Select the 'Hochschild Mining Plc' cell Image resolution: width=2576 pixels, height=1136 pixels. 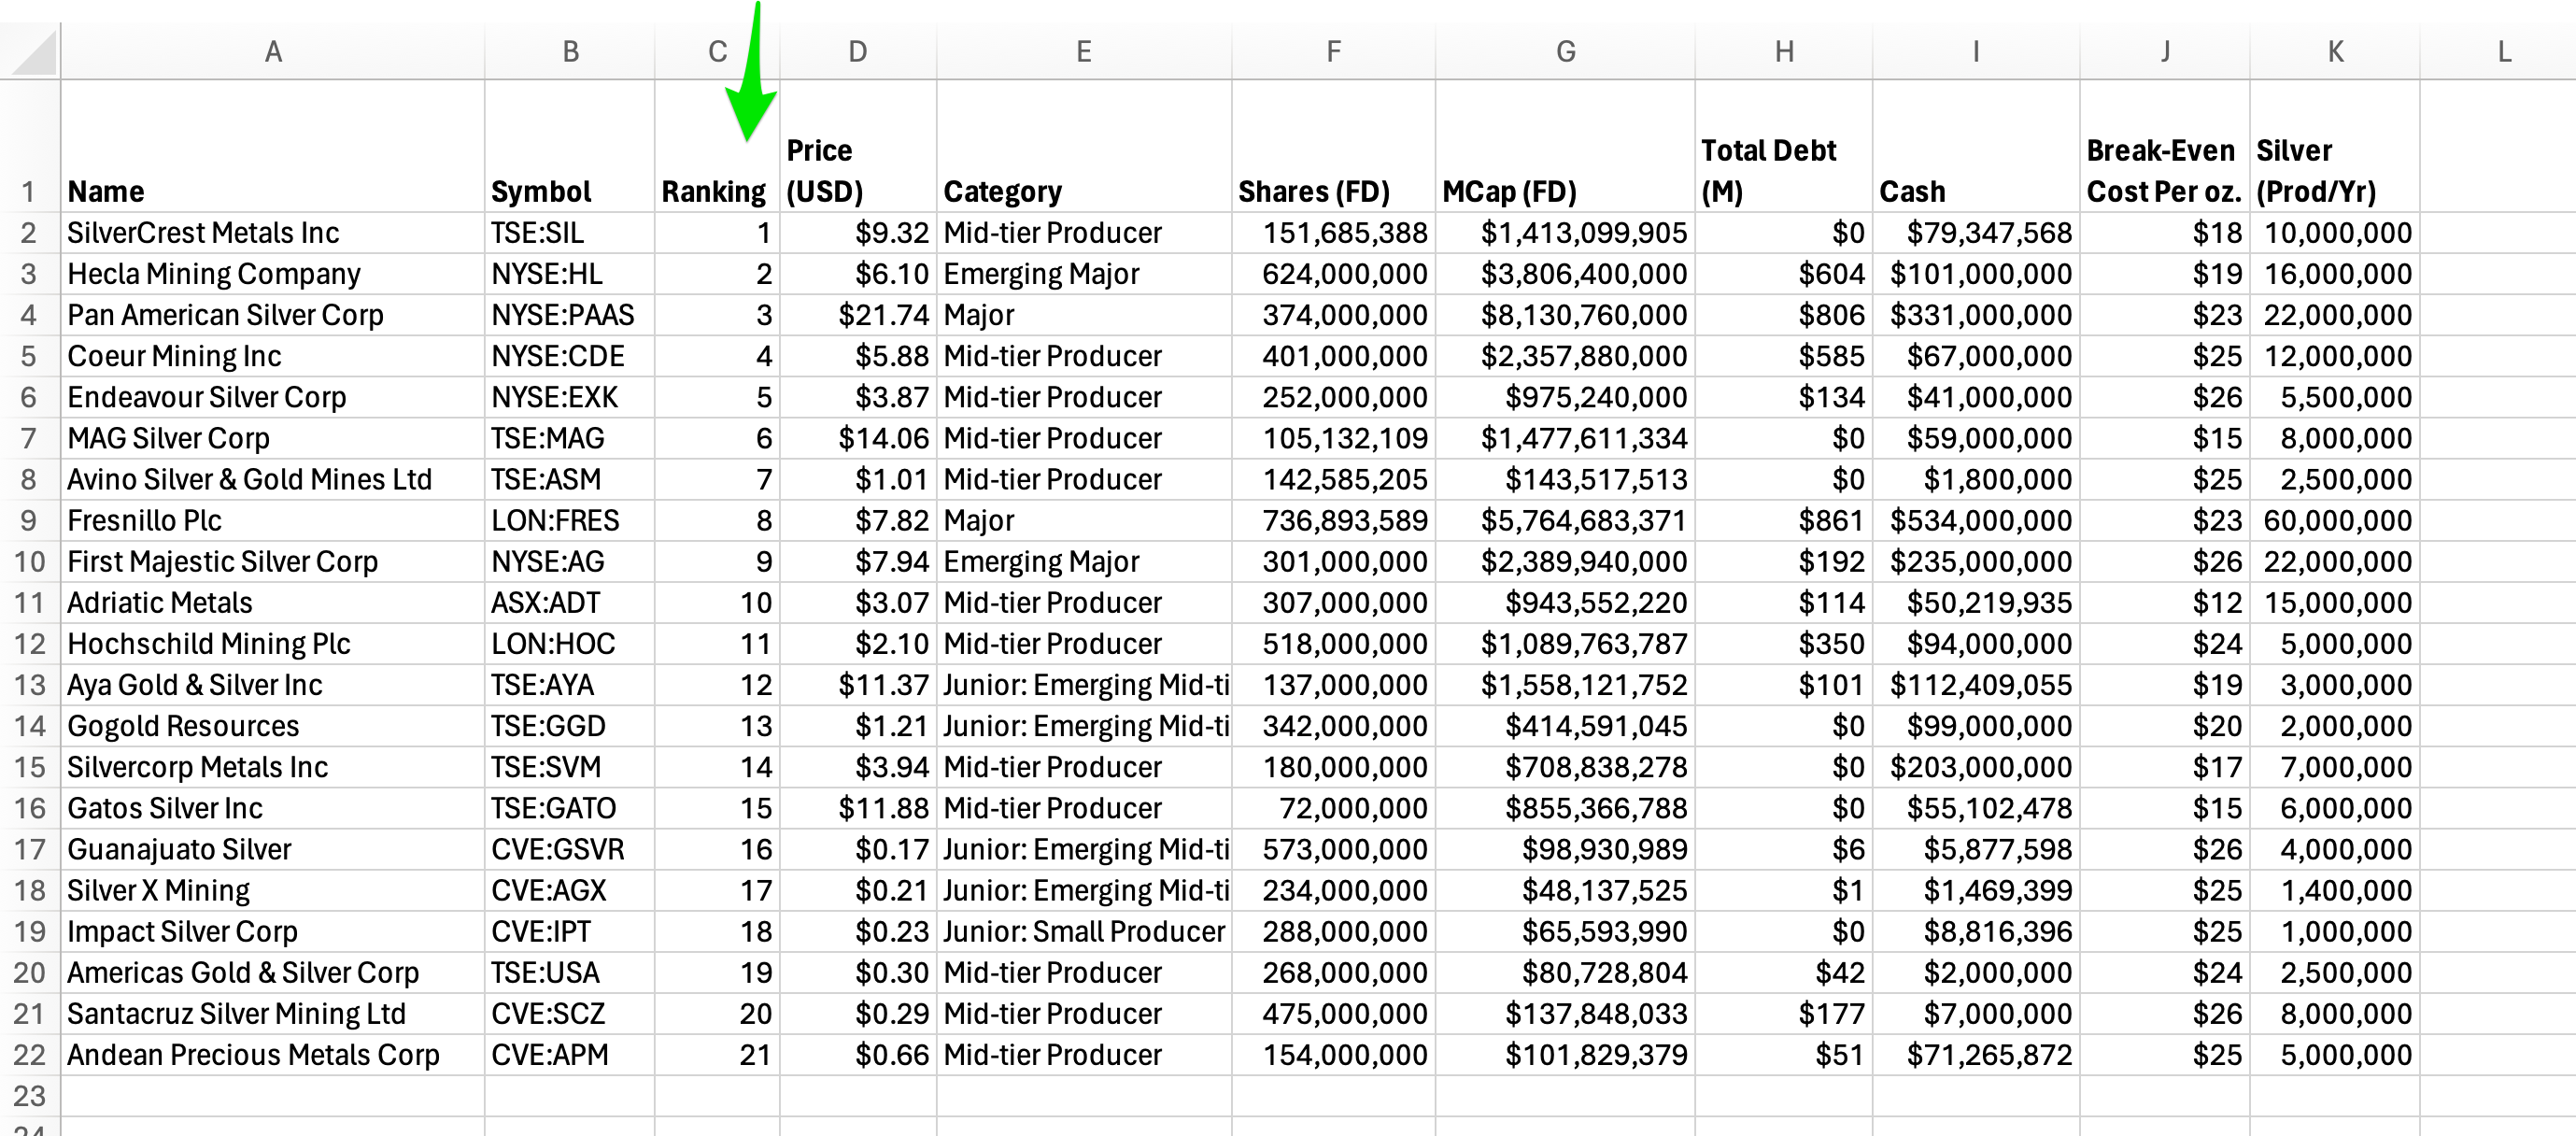click(273, 644)
